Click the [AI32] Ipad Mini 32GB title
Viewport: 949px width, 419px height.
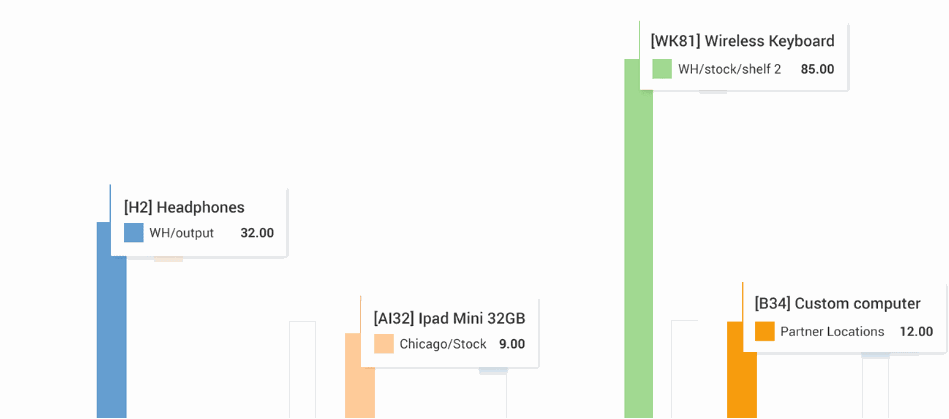(x=449, y=318)
